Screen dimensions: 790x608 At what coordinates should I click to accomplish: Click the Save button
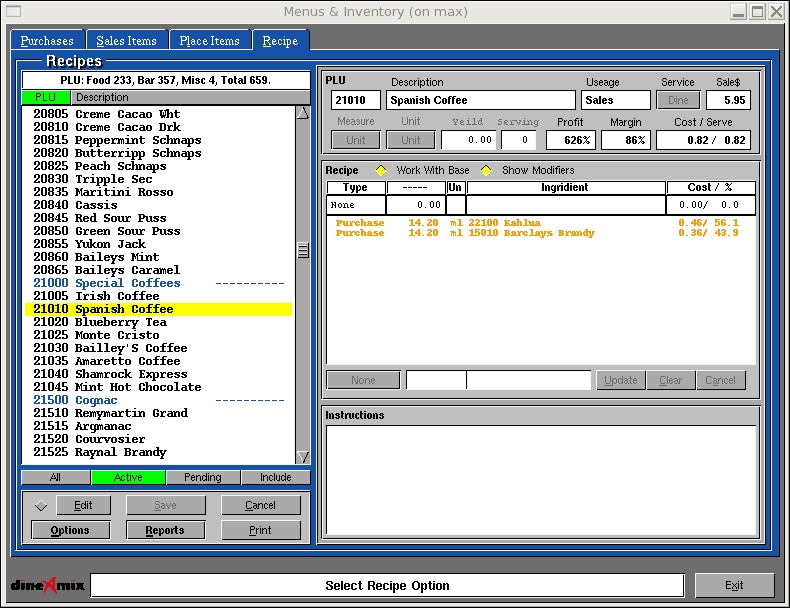coord(165,505)
